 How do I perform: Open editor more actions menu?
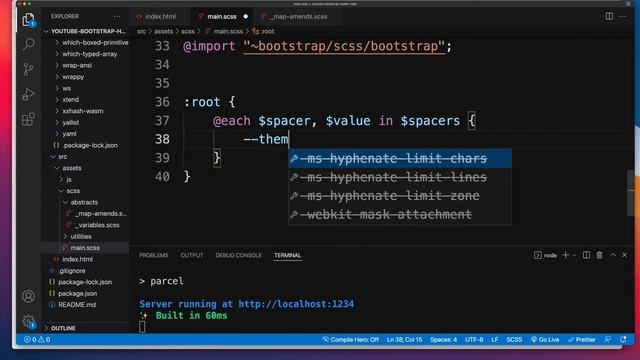coord(622,16)
